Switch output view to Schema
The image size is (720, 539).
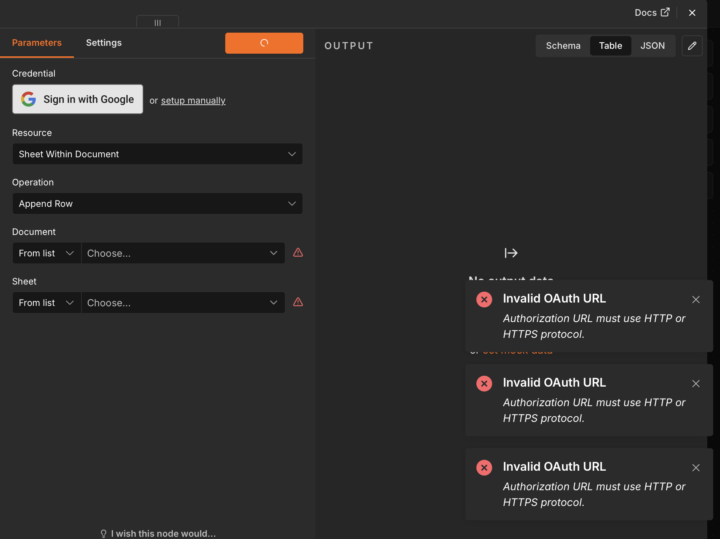click(x=563, y=45)
